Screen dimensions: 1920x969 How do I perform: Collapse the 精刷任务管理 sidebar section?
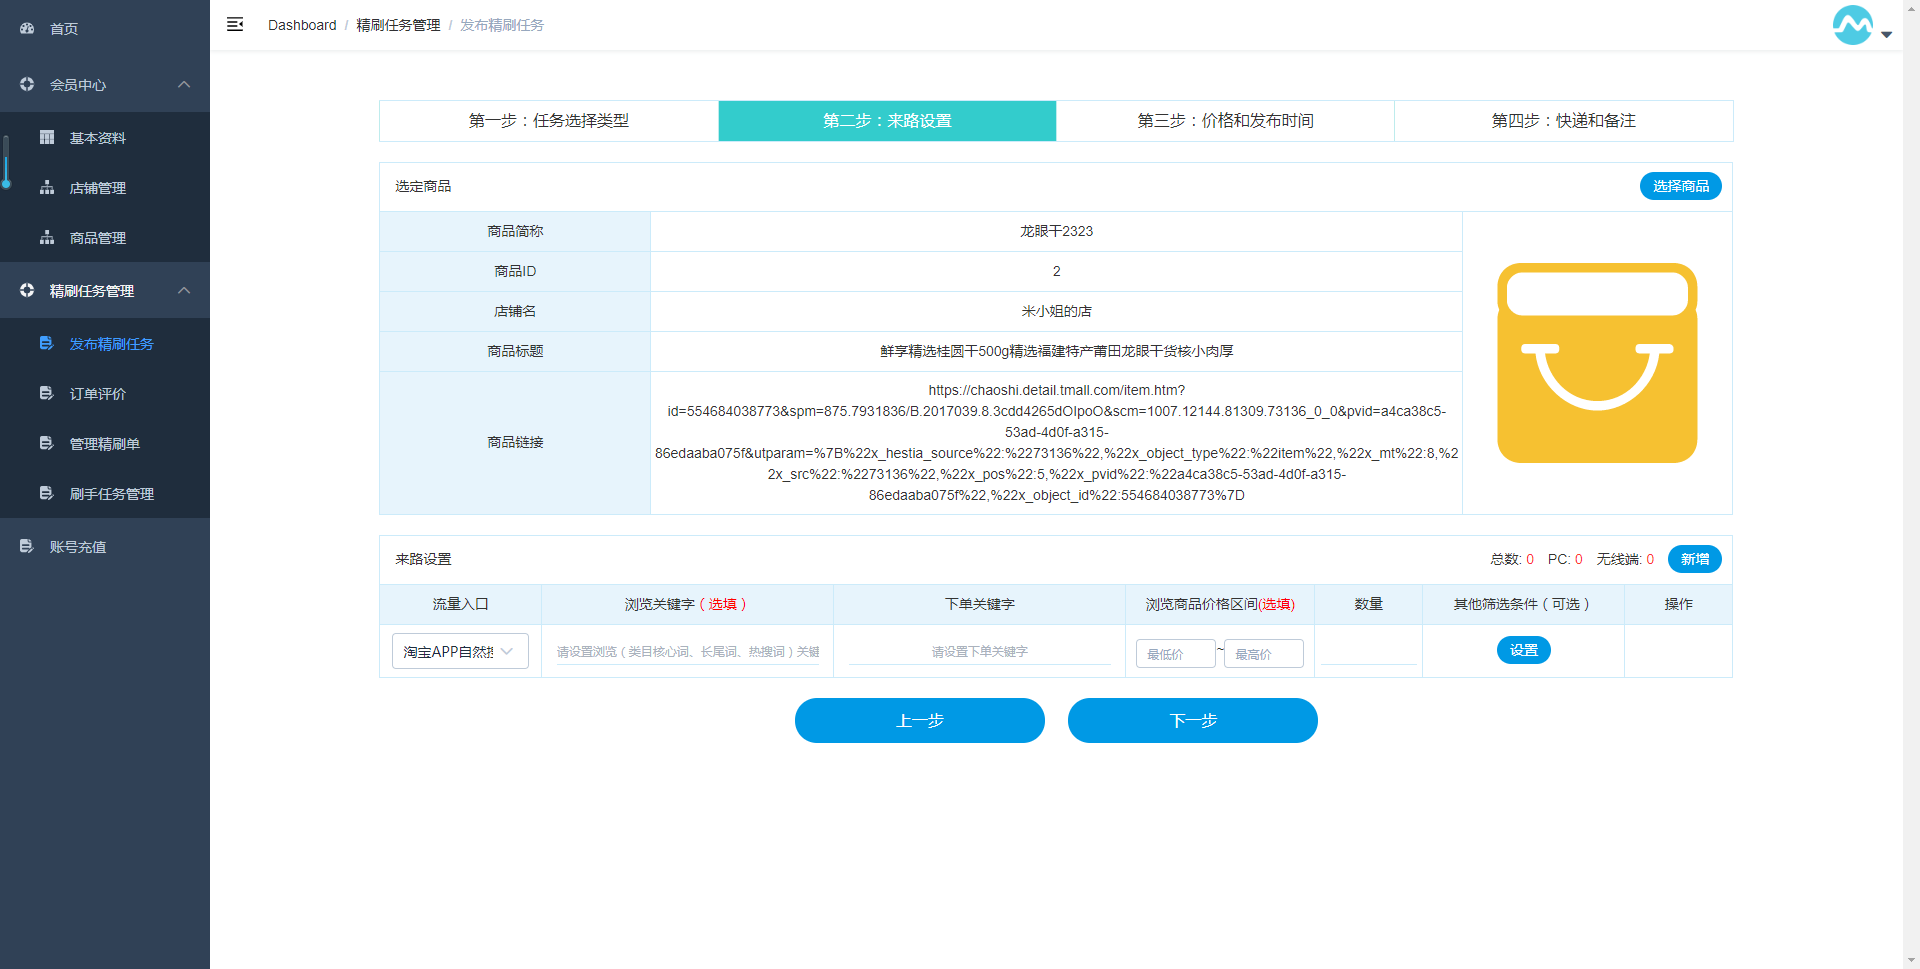(184, 291)
